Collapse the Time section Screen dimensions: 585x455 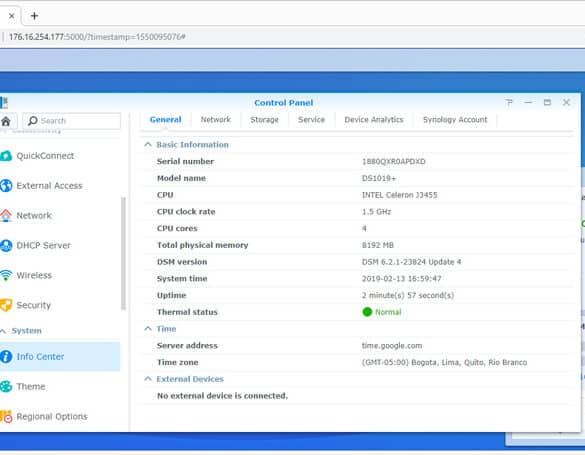148,329
